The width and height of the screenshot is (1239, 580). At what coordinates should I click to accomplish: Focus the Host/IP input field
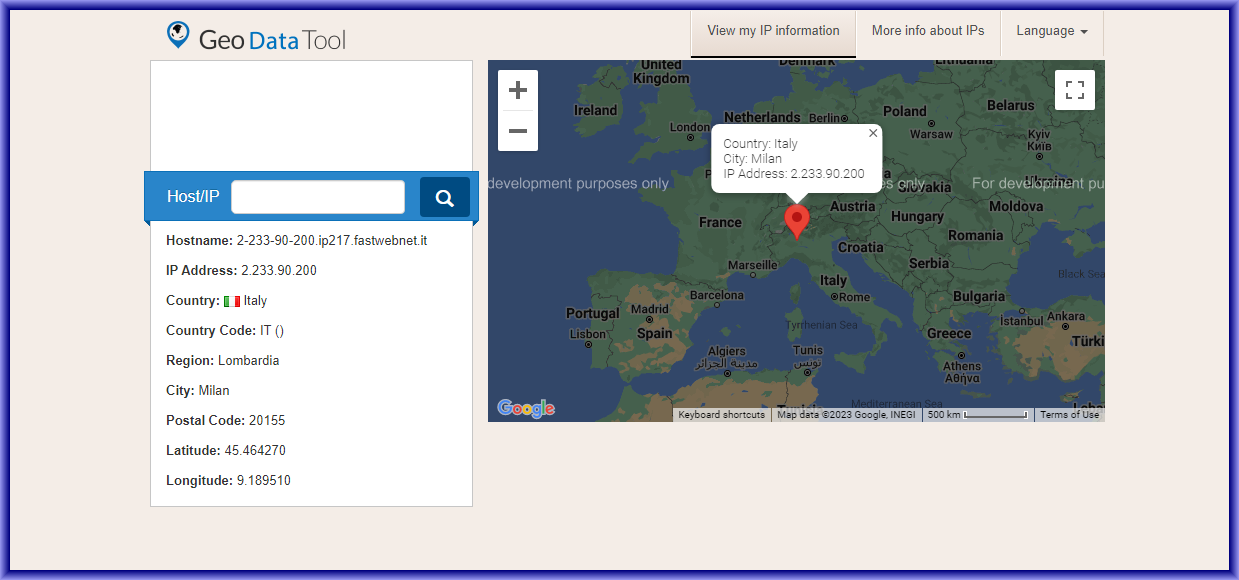click(x=318, y=197)
